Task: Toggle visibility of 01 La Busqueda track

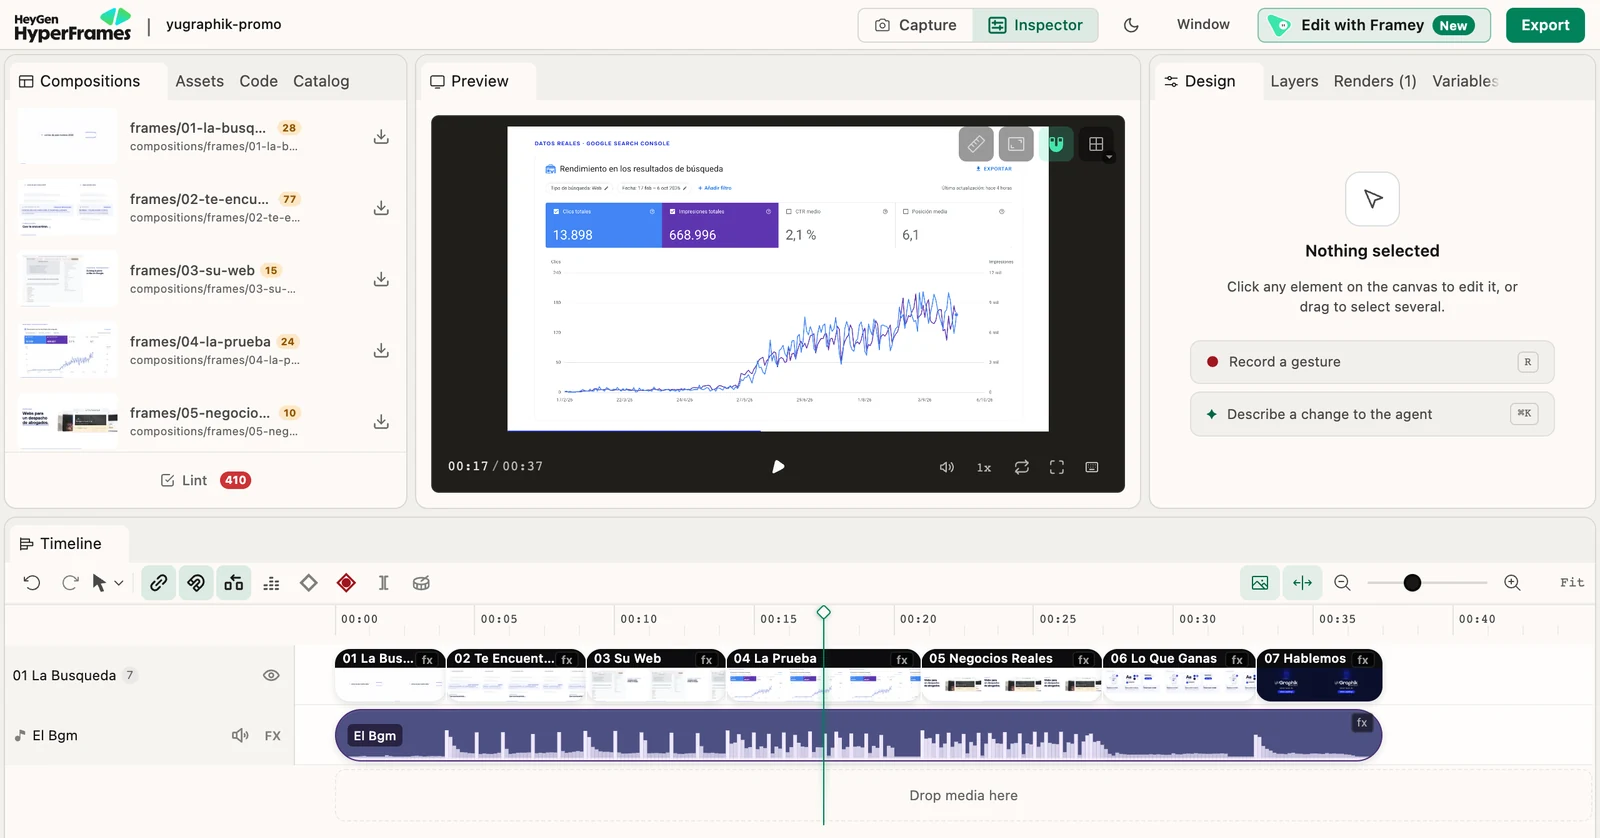Action: coord(271,676)
